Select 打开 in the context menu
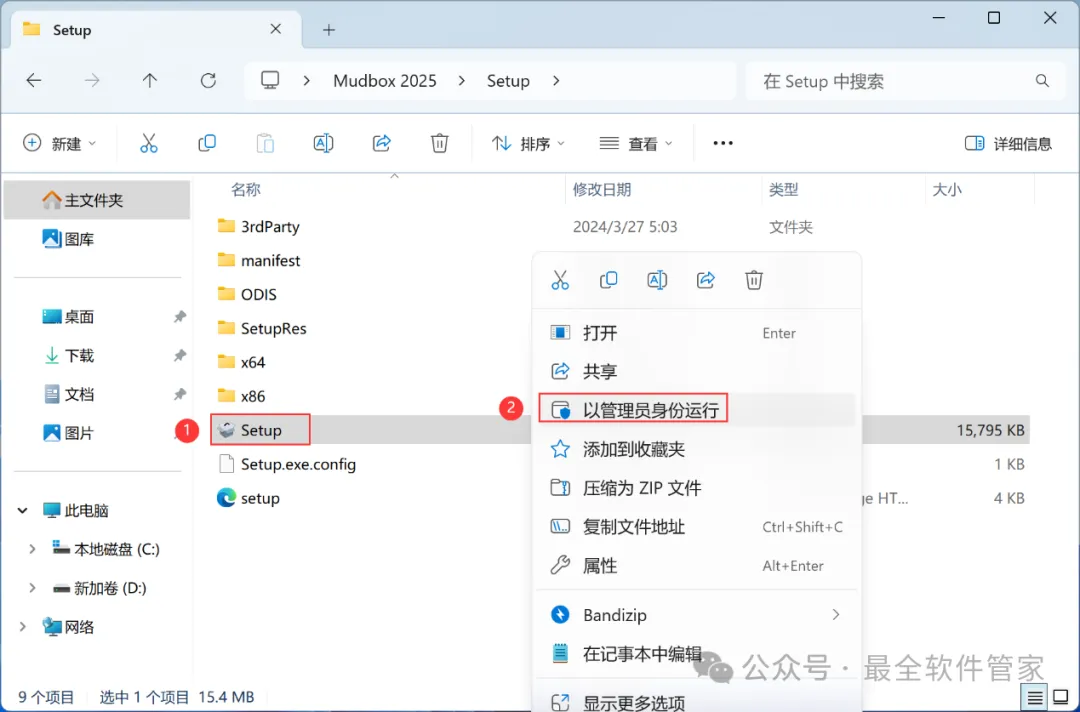This screenshot has height=712, width=1080. [x=696, y=333]
